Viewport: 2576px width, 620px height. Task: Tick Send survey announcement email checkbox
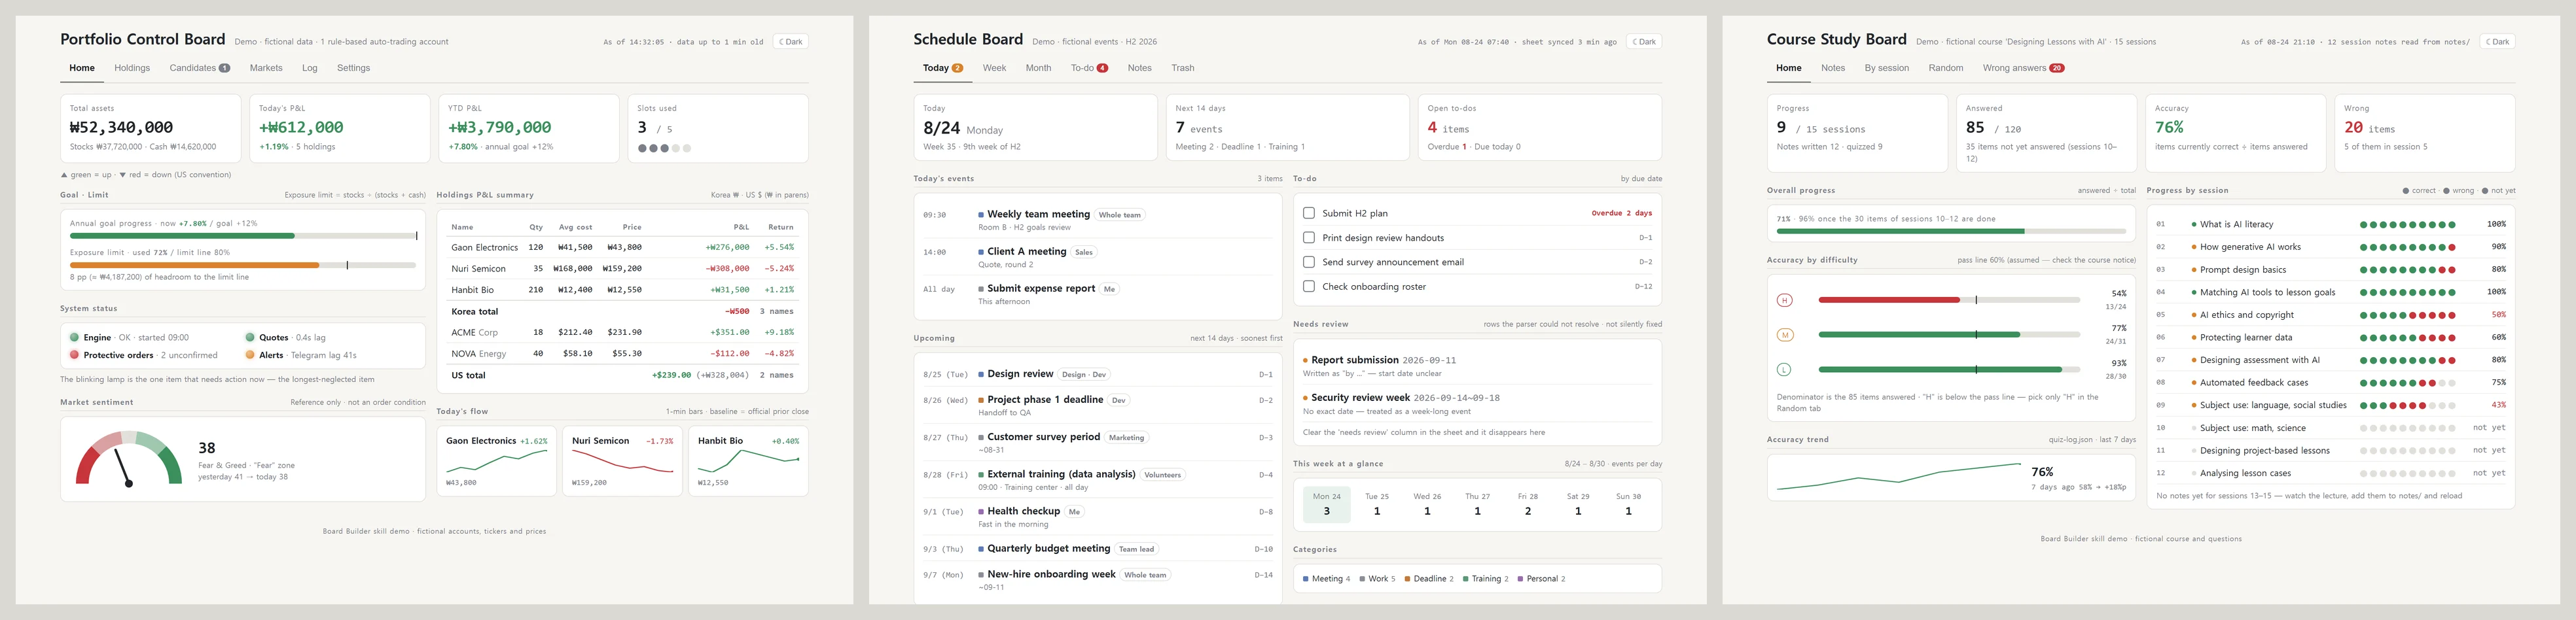(1308, 262)
